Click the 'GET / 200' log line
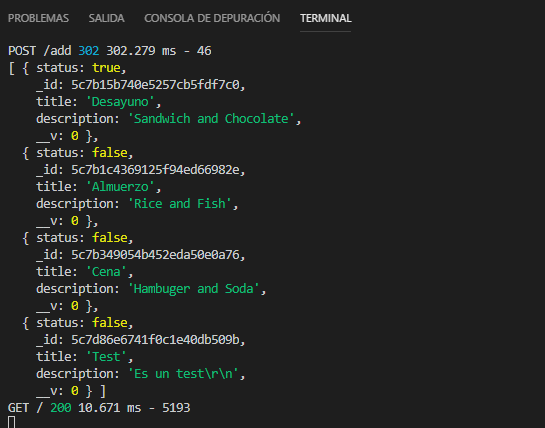This screenshot has width=545, height=428. (x=99, y=407)
